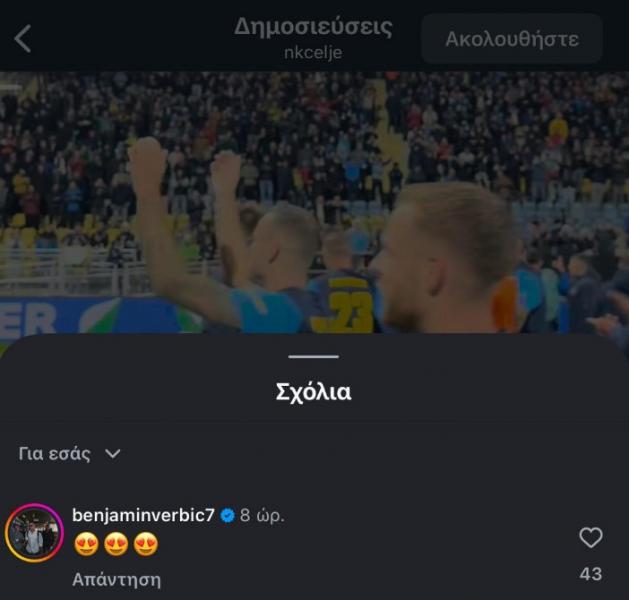Tap the heart-eyes emoji comment text
This screenshot has width=629, height=600.
pos(116,544)
